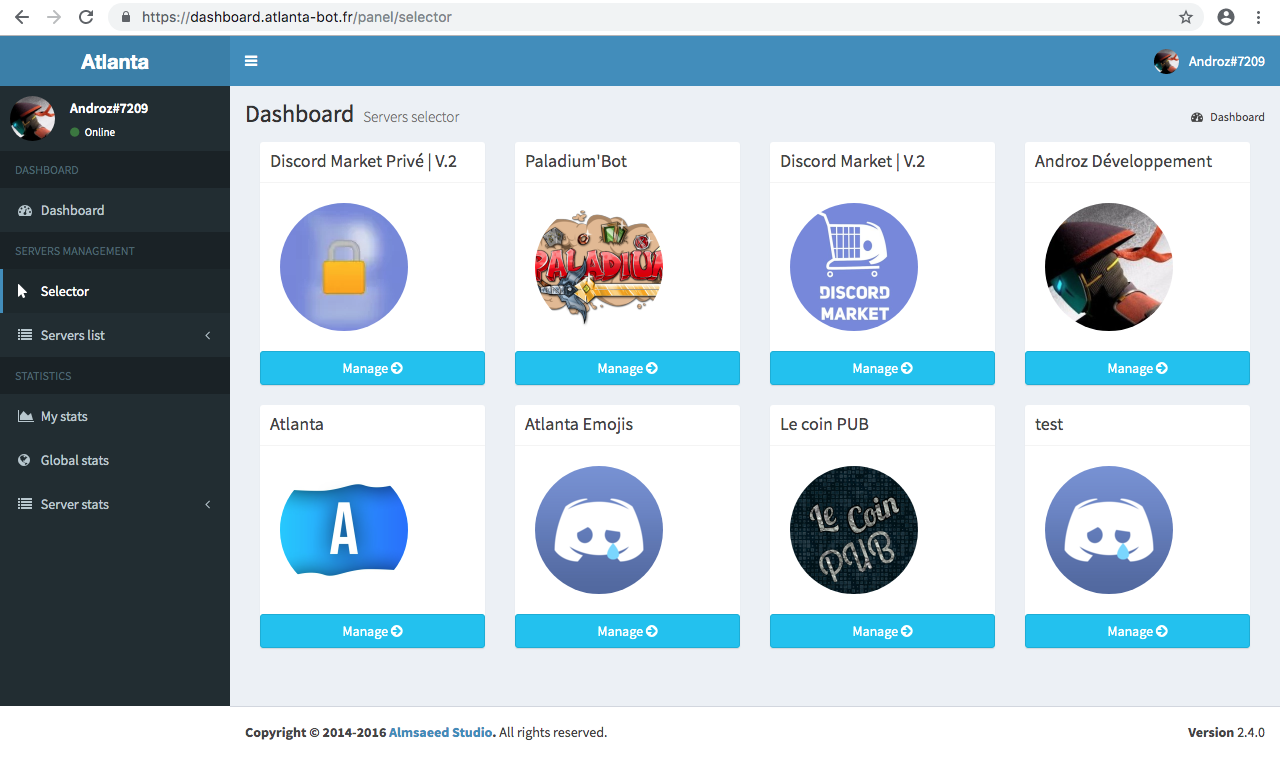Open the Chrome three-dot menu

(1258, 17)
